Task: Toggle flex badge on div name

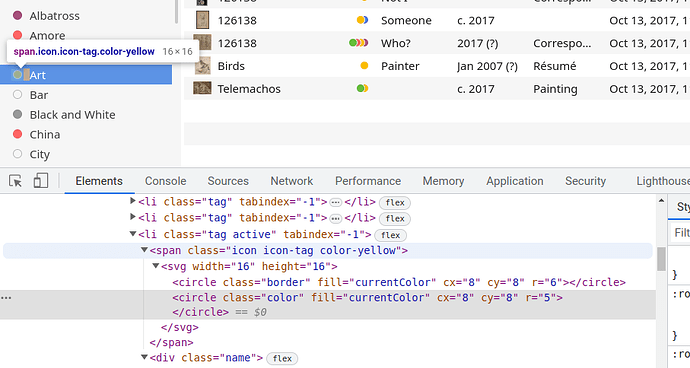Action: (x=282, y=358)
